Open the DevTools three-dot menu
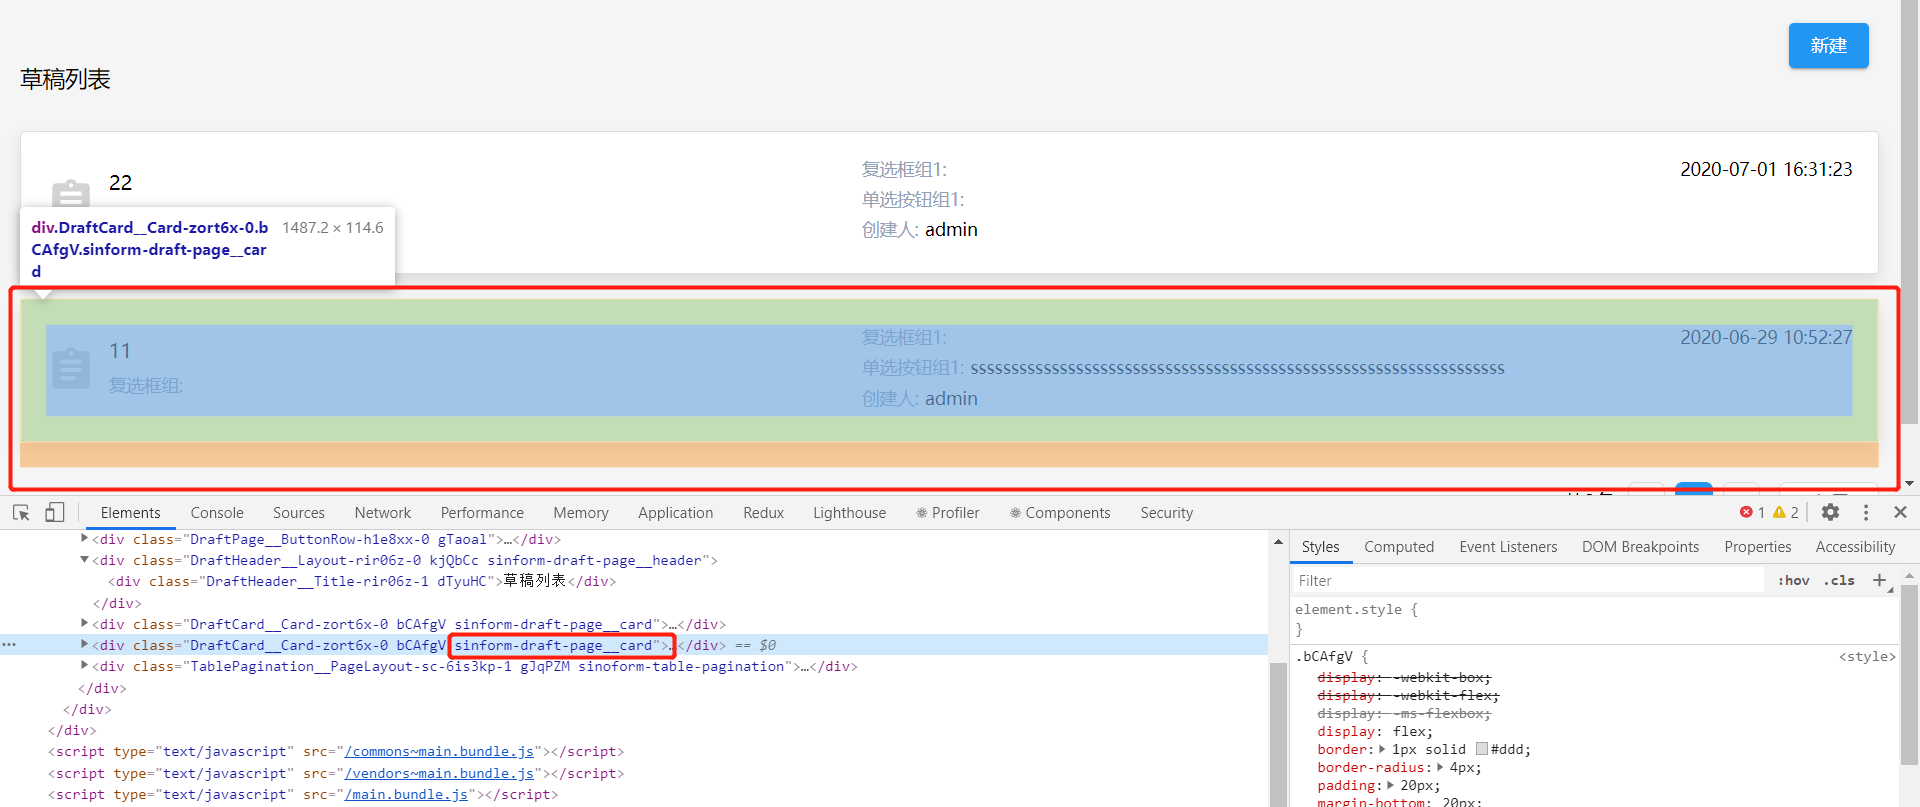This screenshot has width=1920, height=807. click(x=1866, y=512)
